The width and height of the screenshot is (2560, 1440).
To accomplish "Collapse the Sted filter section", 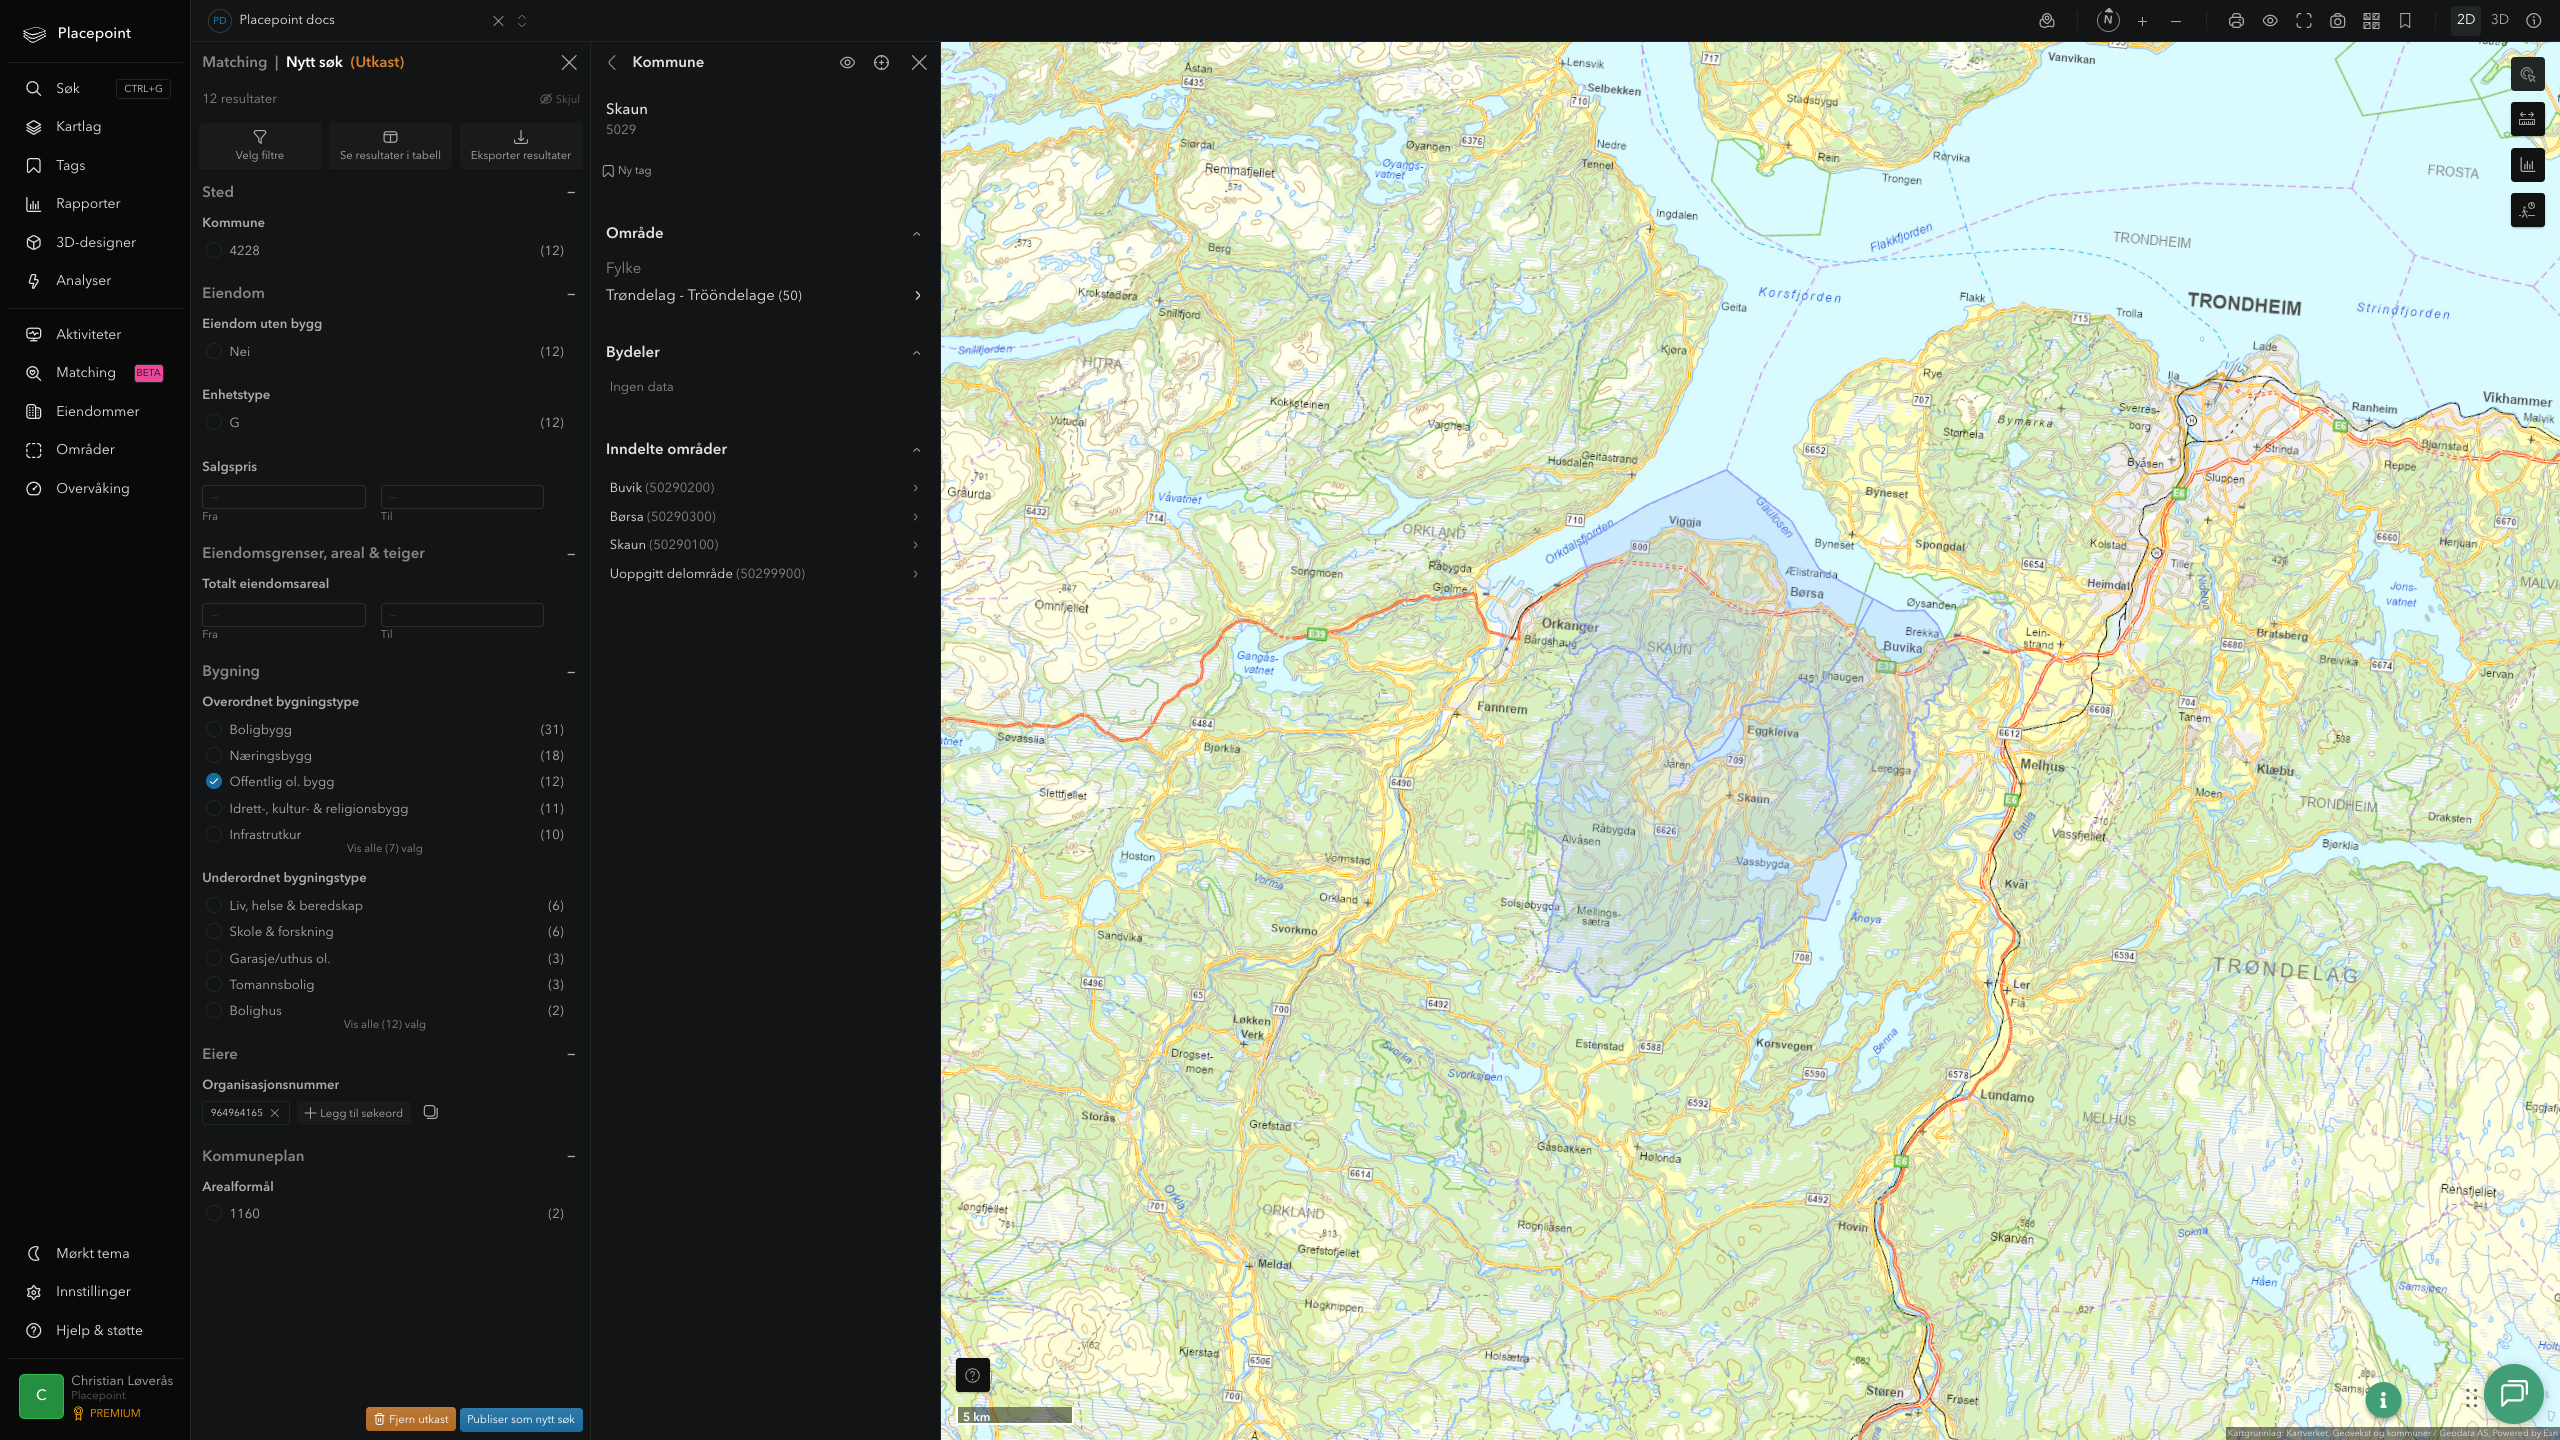I will pyautogui.click(x=571, y=192).
